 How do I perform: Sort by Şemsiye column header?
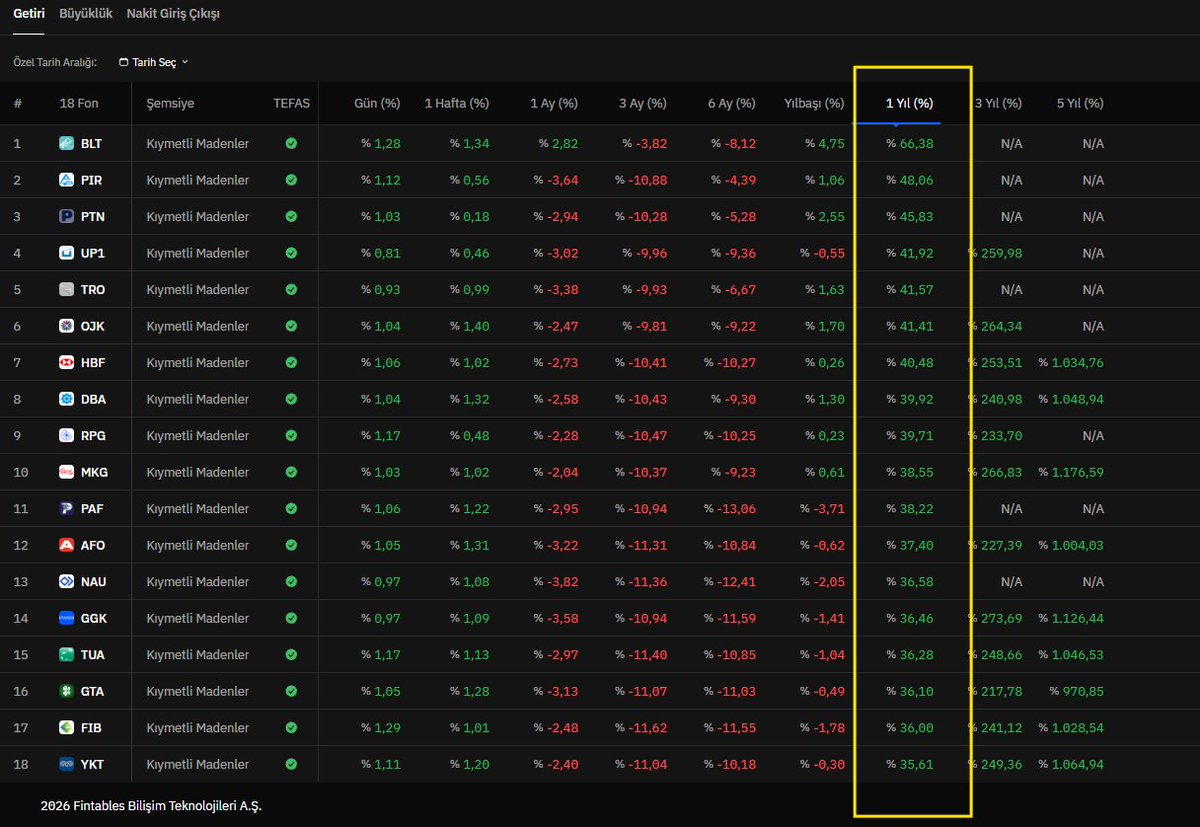(170, 103)
